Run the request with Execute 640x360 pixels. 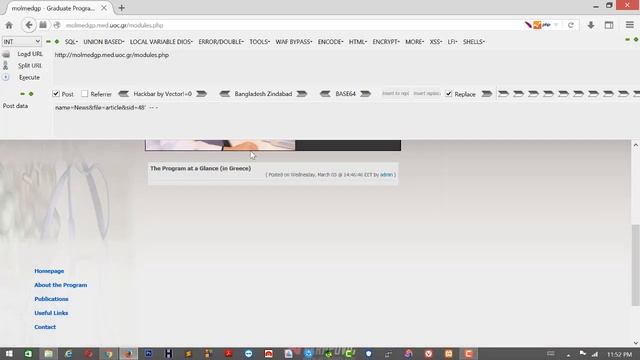(x=29, y=77)
